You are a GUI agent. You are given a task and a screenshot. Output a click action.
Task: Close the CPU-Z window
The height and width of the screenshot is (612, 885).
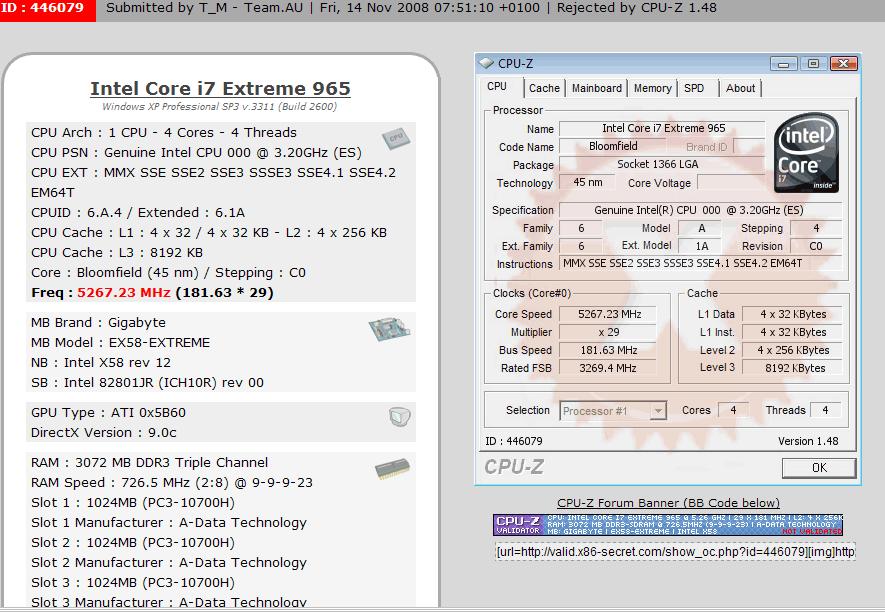[843, 64]
